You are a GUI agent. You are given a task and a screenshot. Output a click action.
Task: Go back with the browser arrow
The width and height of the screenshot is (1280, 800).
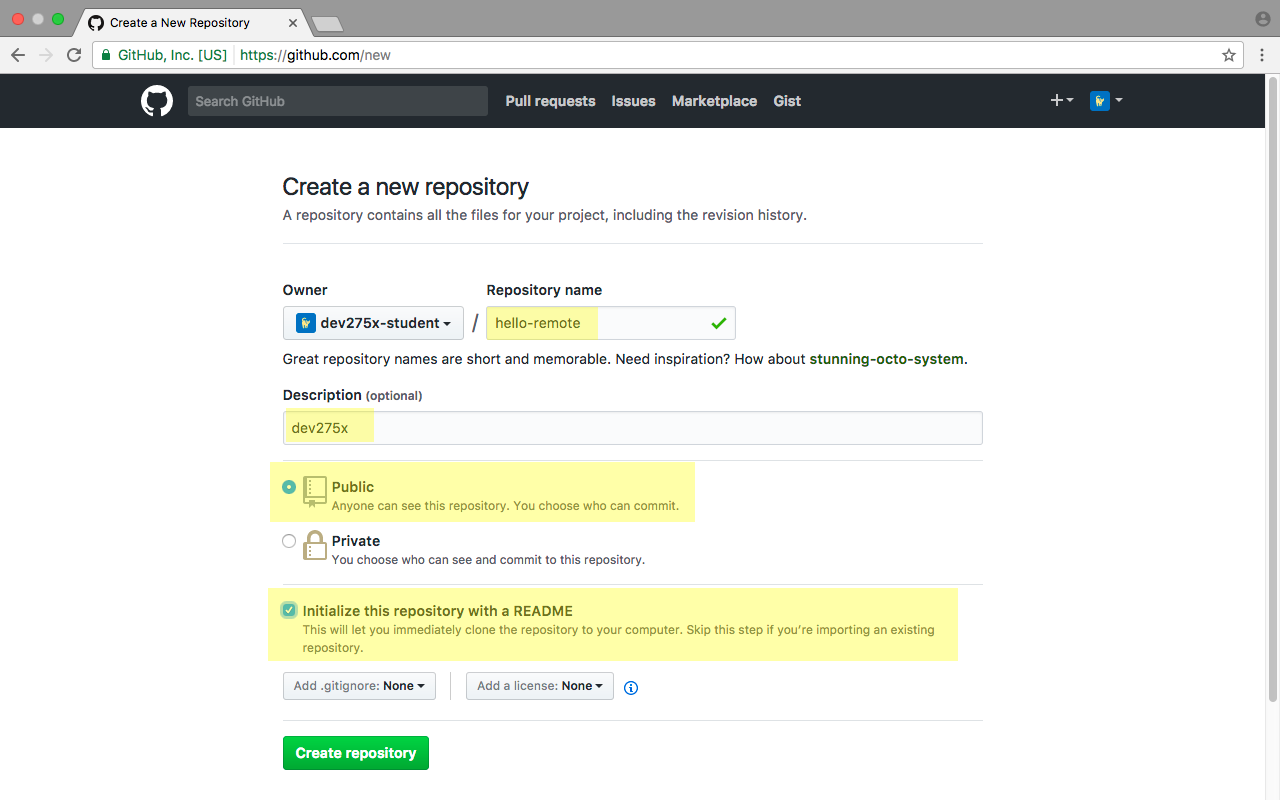[x=18, y=55]
